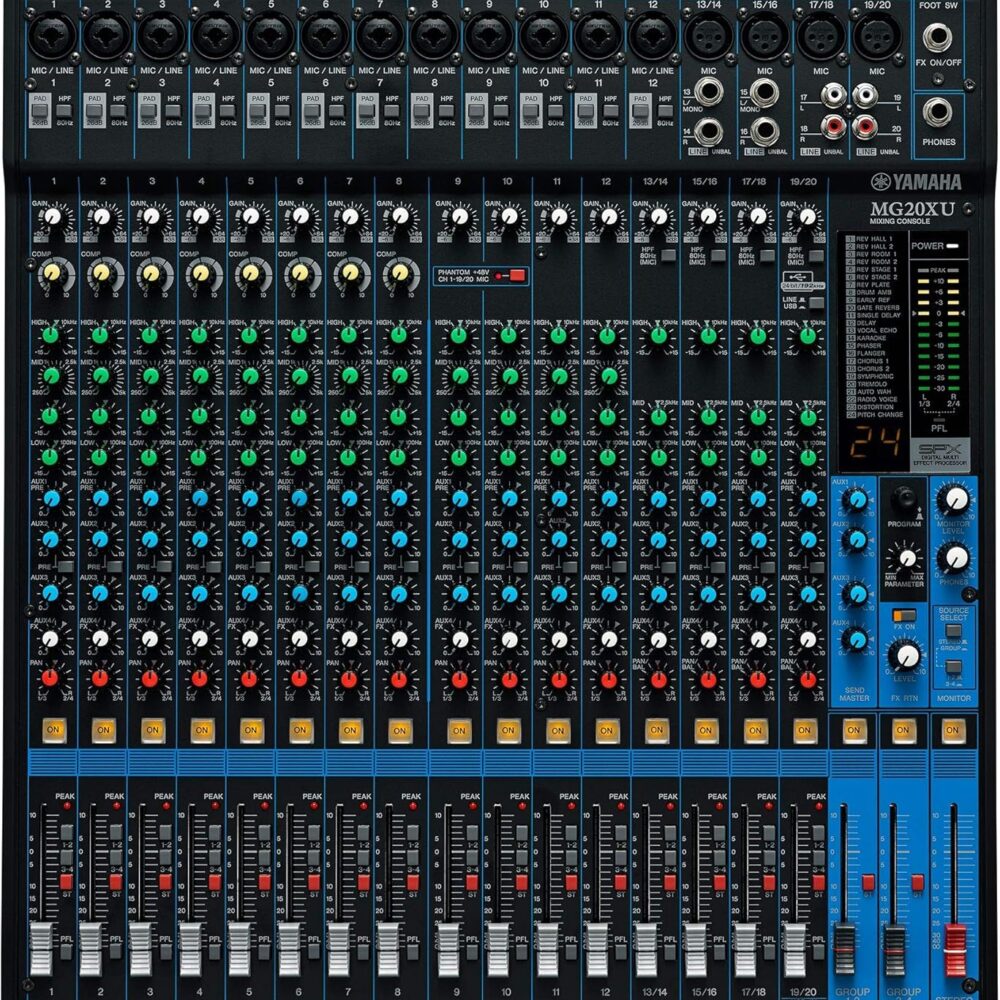Screen dimensions: 1000x1000
Task: Toggle the PAD switch on channel 1
Action: tap(40, 111)
